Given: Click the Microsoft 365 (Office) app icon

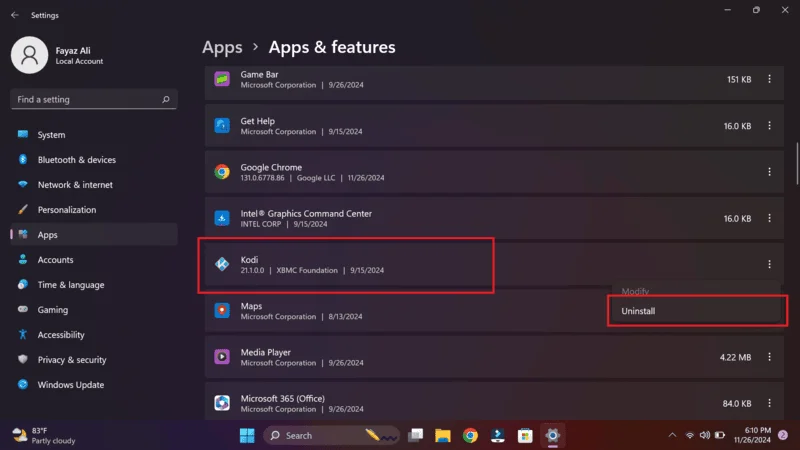Looking at the screenshot, I should [x=222, y=403].
